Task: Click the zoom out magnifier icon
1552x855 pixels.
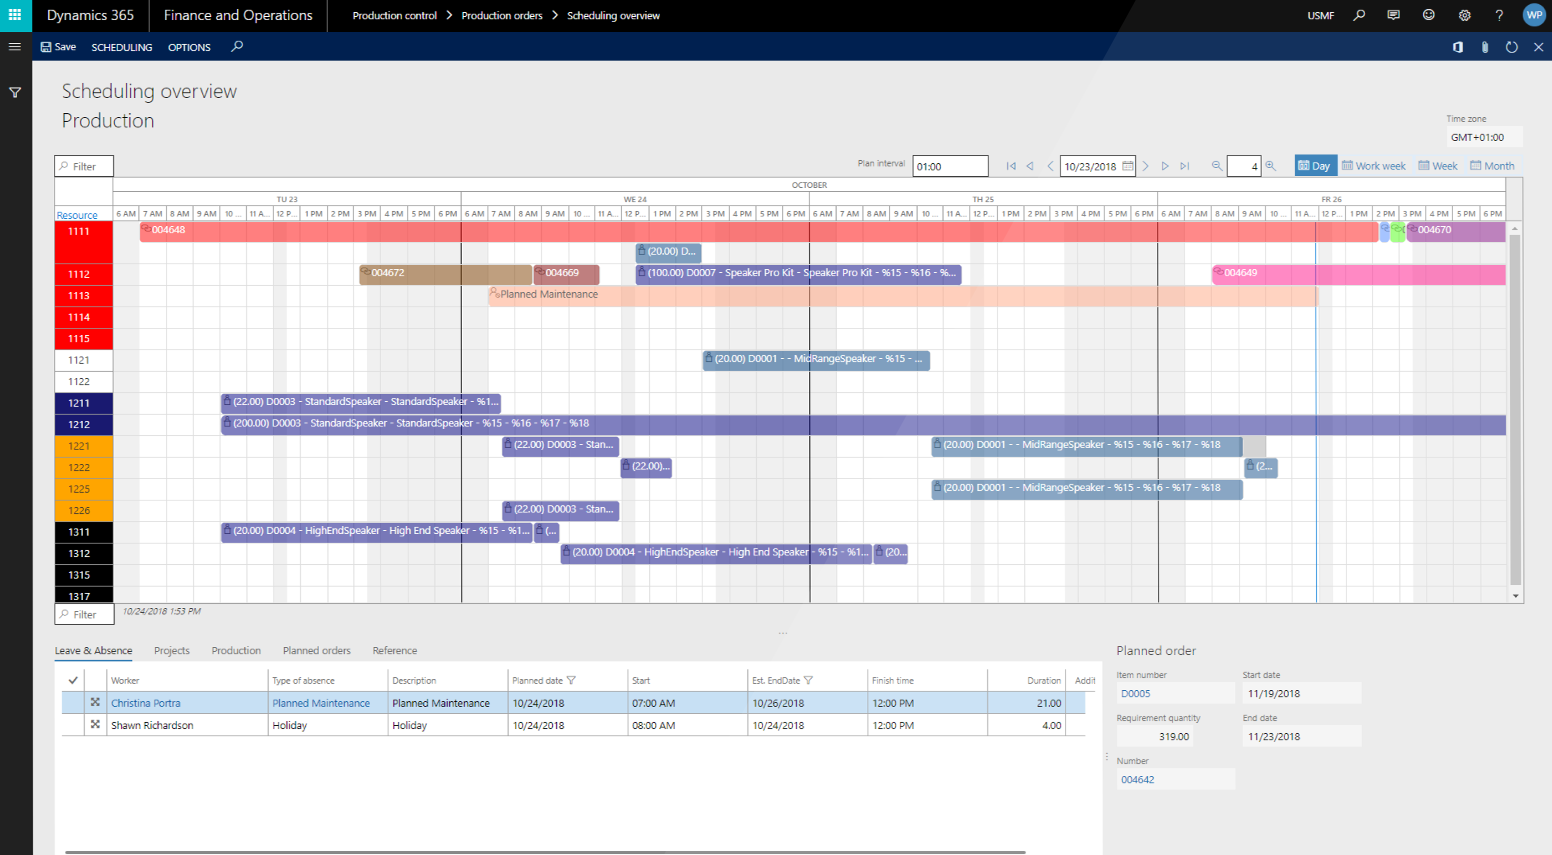Action: [1216, 166]
